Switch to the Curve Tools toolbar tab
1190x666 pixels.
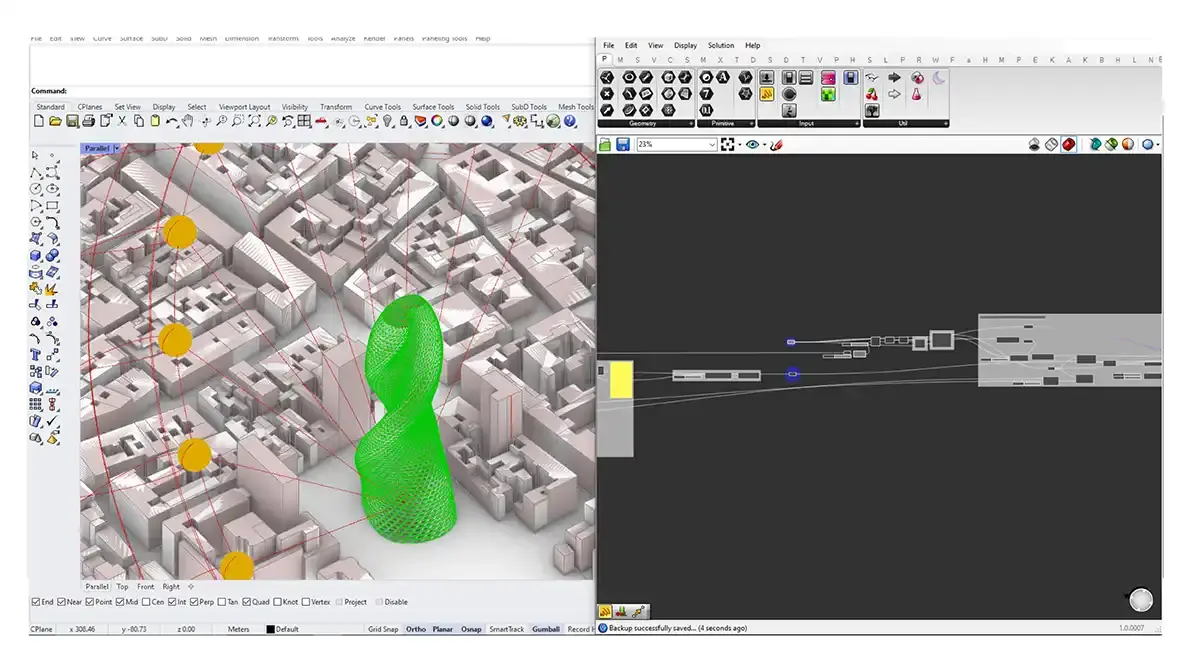tap(382, 107)
